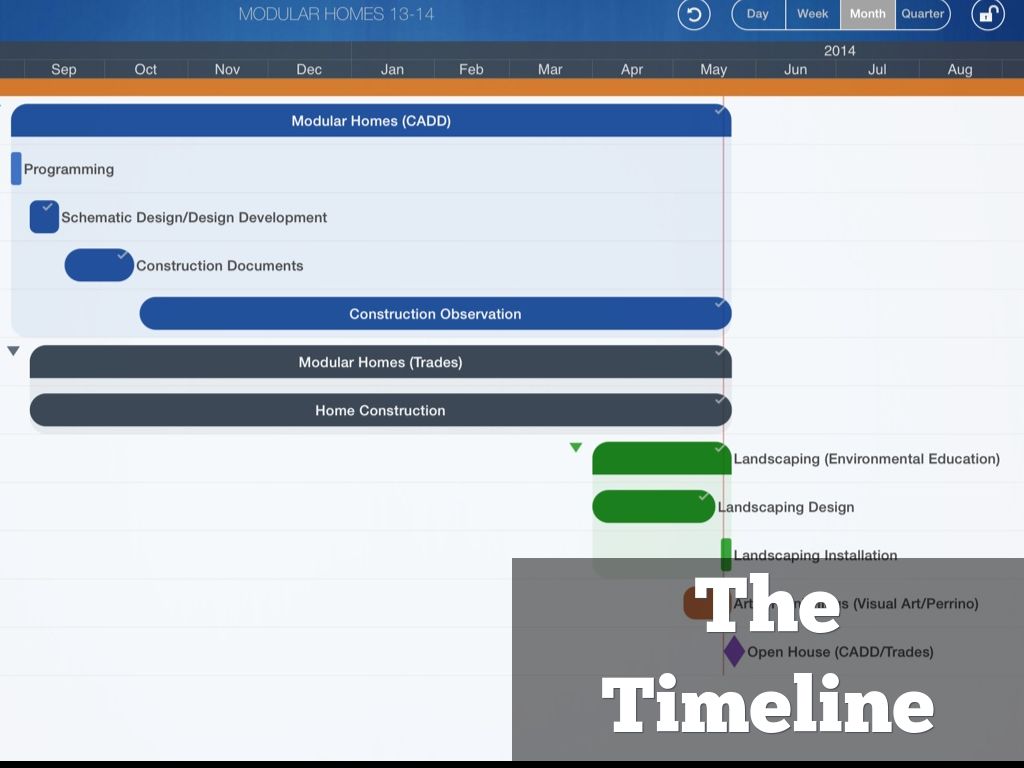Viewport: 1024px width, 768px height.
Task: Tap the unlock padlock icon
Action: pos(987,15)
